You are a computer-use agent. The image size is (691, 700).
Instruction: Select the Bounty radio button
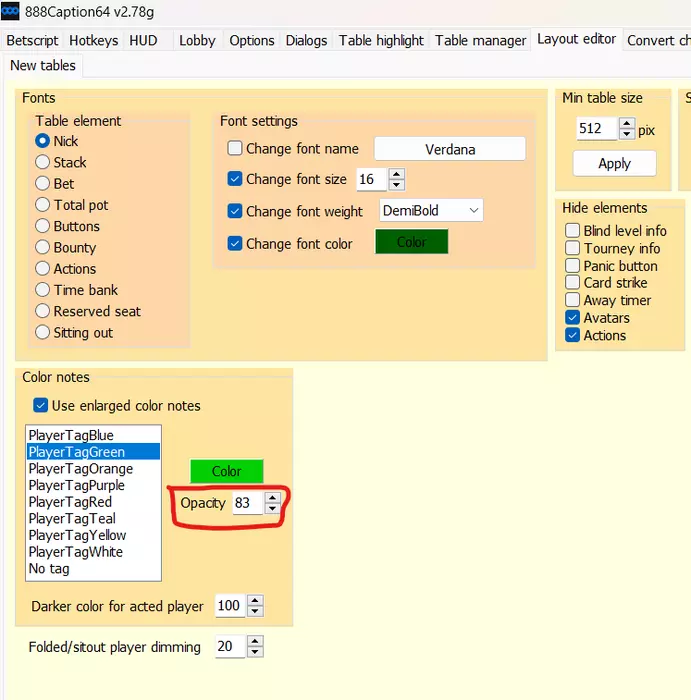(66, 247)
